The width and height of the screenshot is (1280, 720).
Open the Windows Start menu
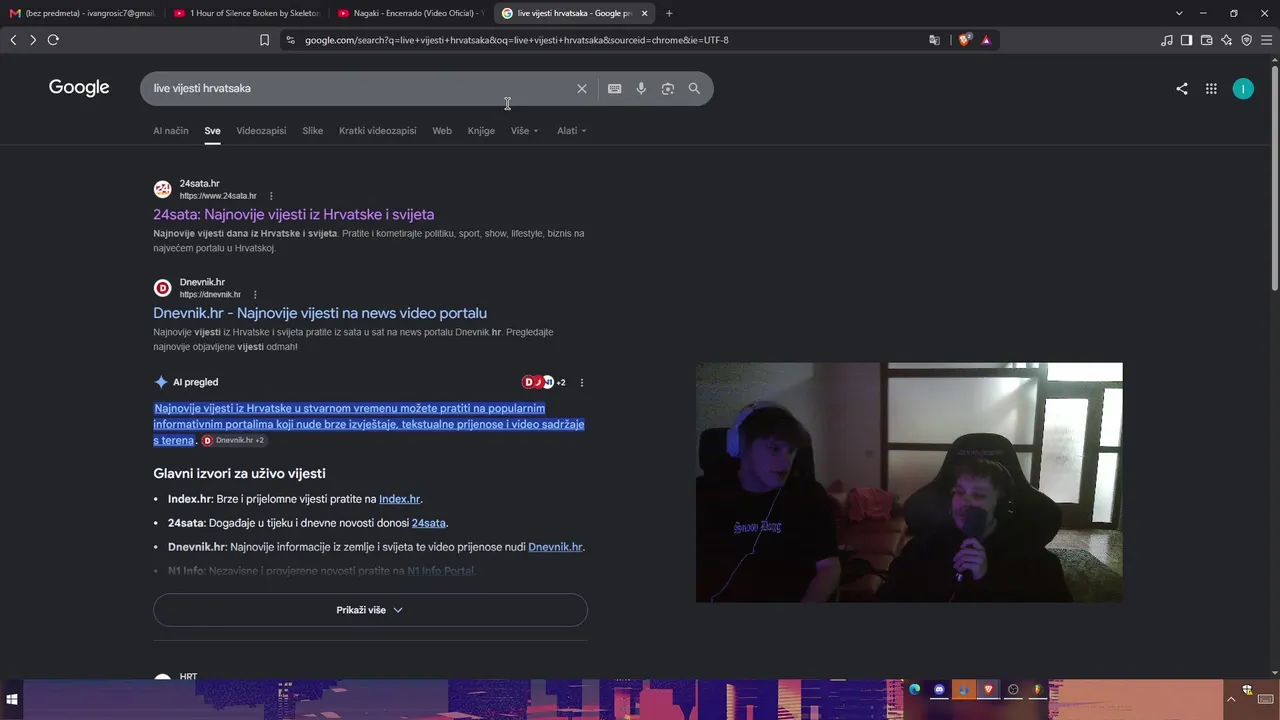click(12, 700)
